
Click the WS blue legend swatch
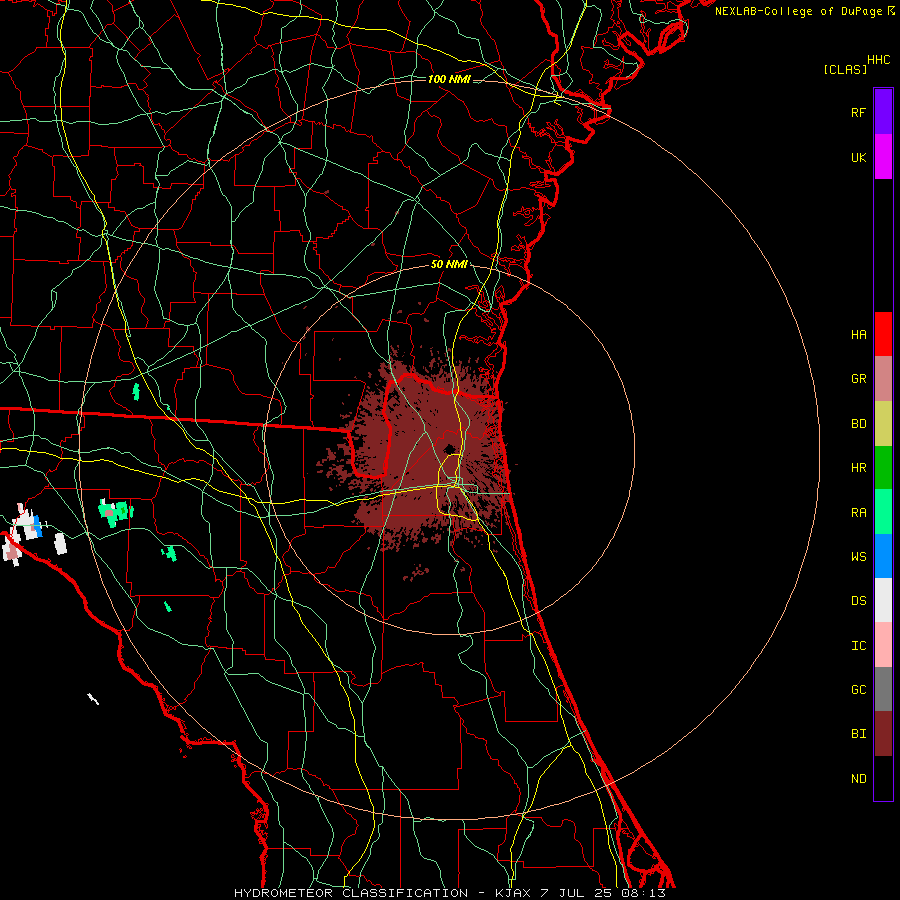point(883,556)
